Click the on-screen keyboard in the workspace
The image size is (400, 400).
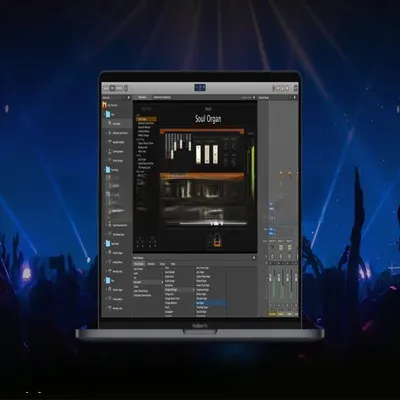point(213,223)
